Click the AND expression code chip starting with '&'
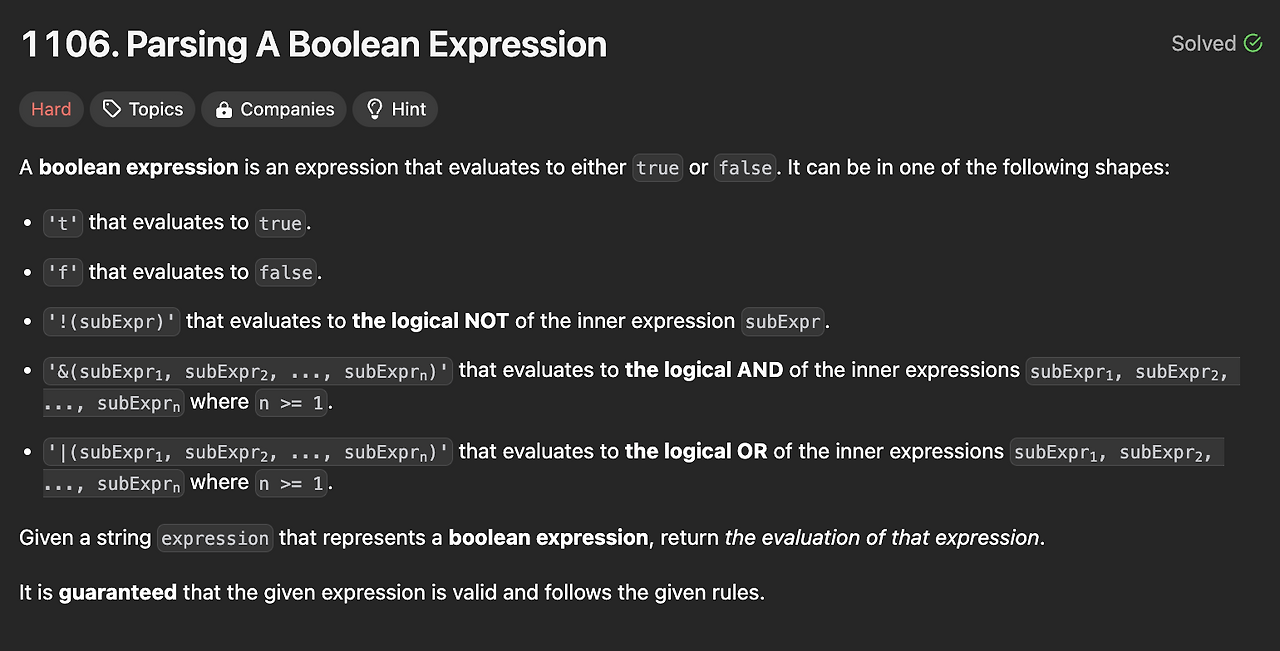 247,370
